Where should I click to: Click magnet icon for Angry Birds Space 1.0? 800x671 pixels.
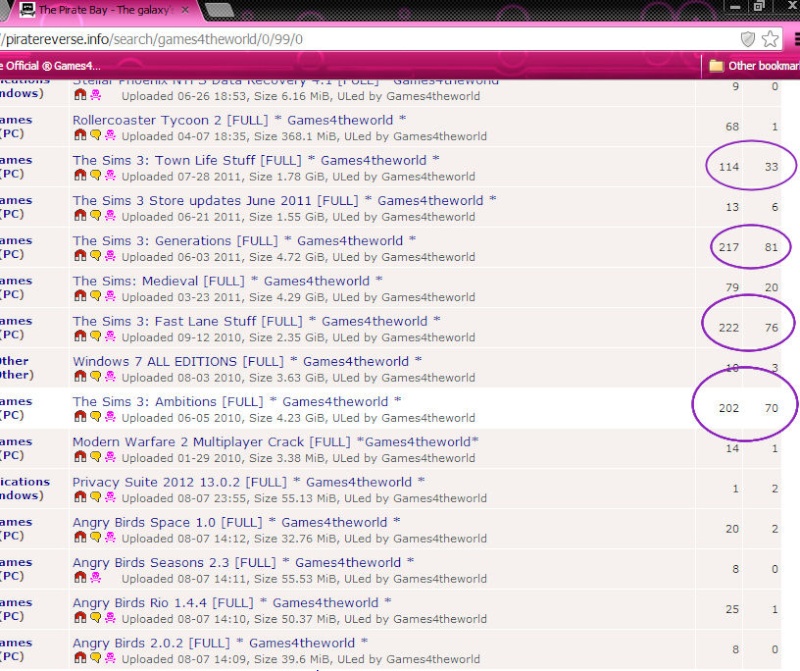click(80, 537)
